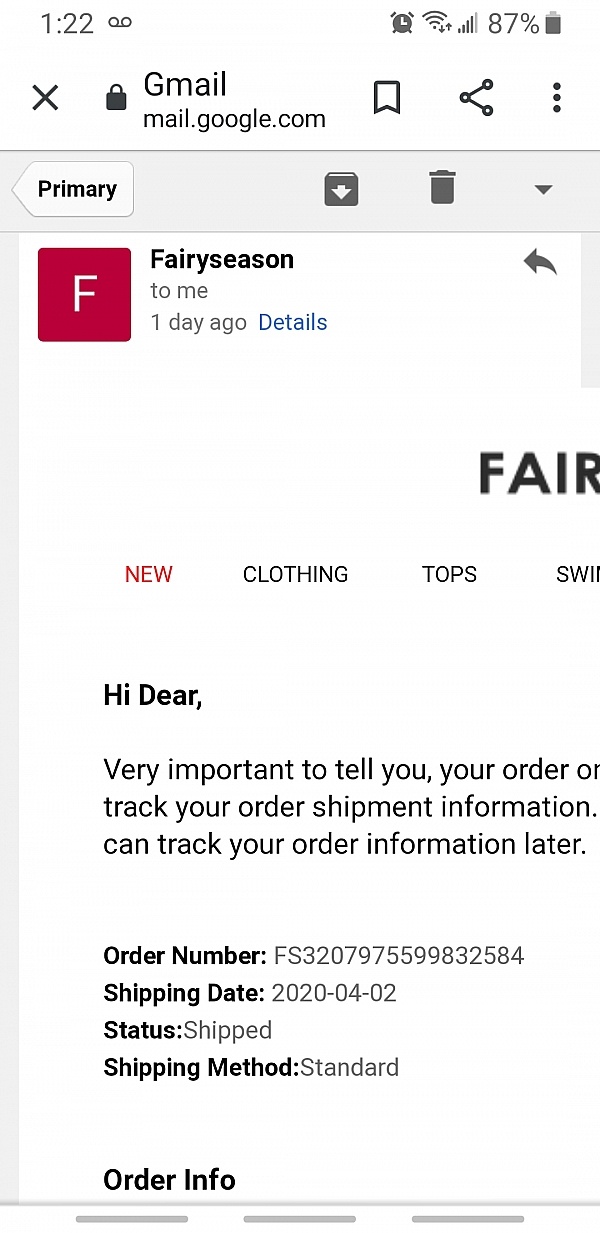
Task: Delete this email with the trash icon
Action: 442,188
